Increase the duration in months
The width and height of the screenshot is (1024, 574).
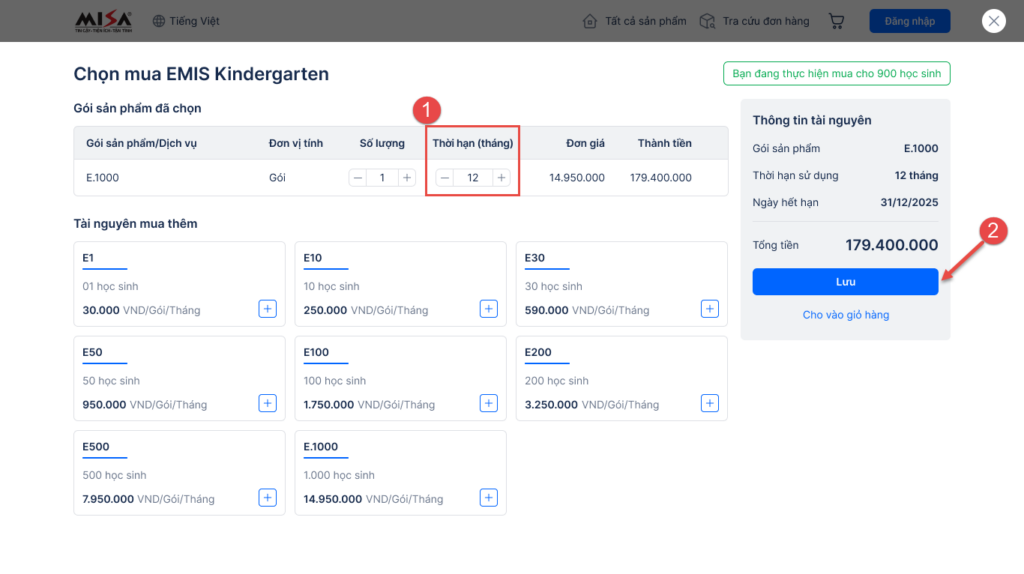click(501, 178)
